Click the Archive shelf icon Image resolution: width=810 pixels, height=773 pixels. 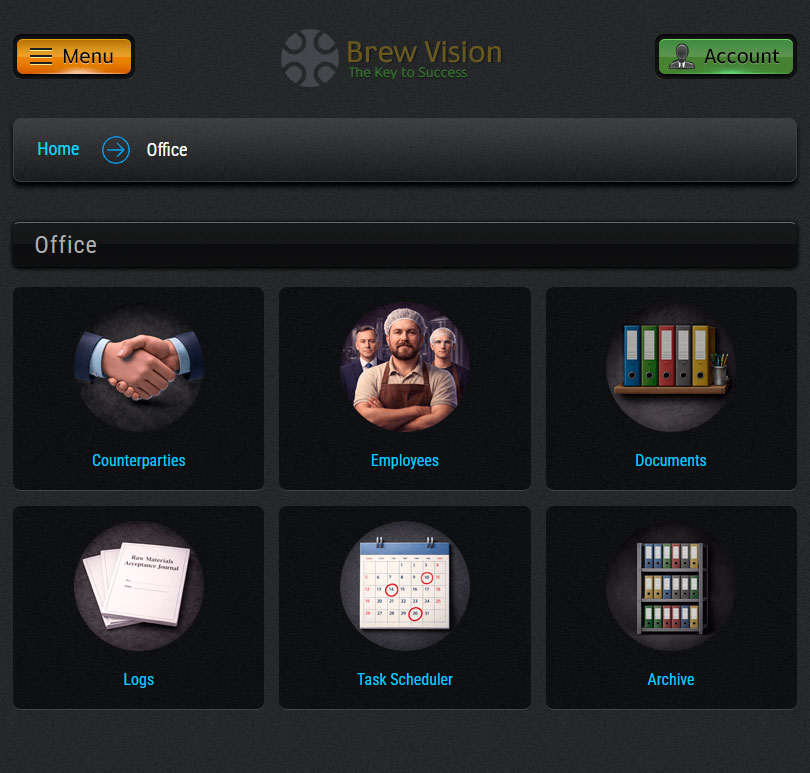(670, 586)
